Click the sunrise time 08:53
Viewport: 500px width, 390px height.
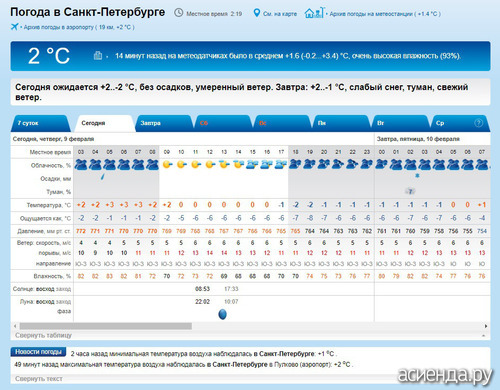tap(202, 289)
